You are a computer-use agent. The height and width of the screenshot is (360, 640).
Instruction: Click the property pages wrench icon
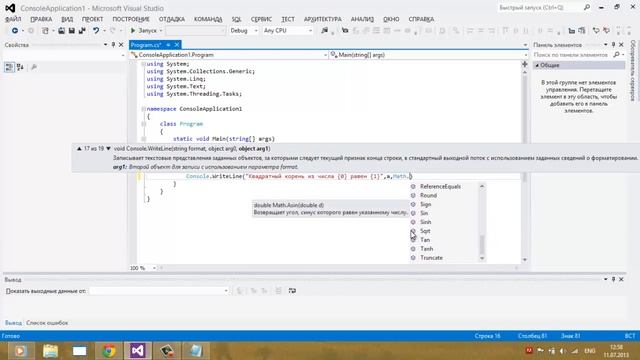click(34, 67)
